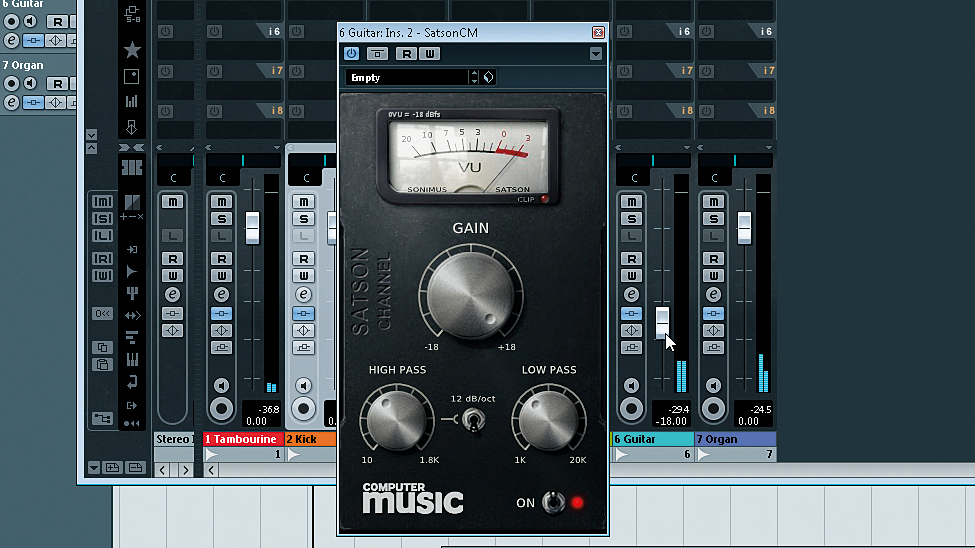Click the Organ channel volume fader handle
Viewport: 975px width, 548px height.
pyautogui.click(x=744, y=228)
